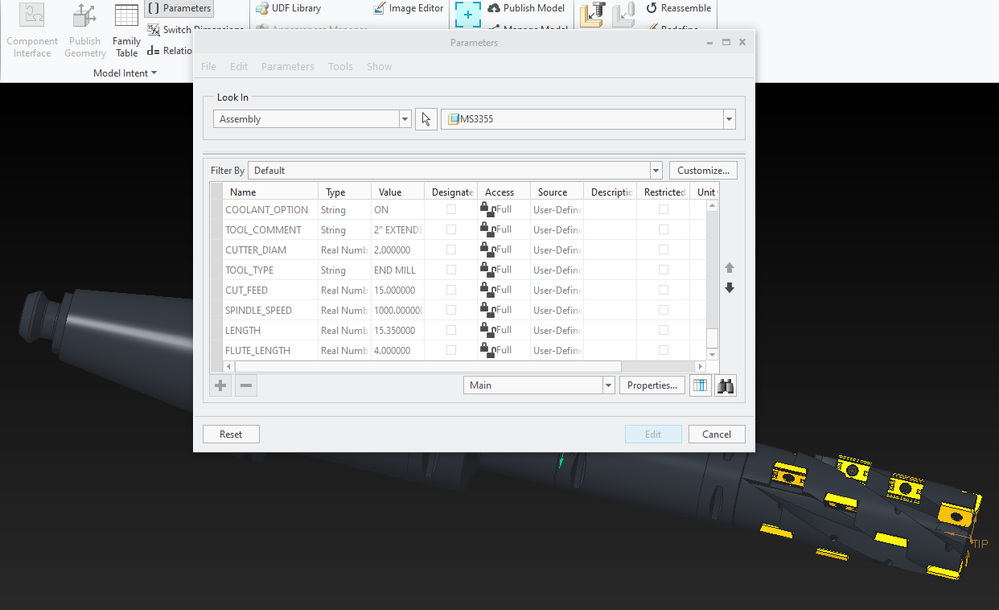Open the Parameters menu in the dialog
This screenshot has height=610, width=999.
[287, 66]
